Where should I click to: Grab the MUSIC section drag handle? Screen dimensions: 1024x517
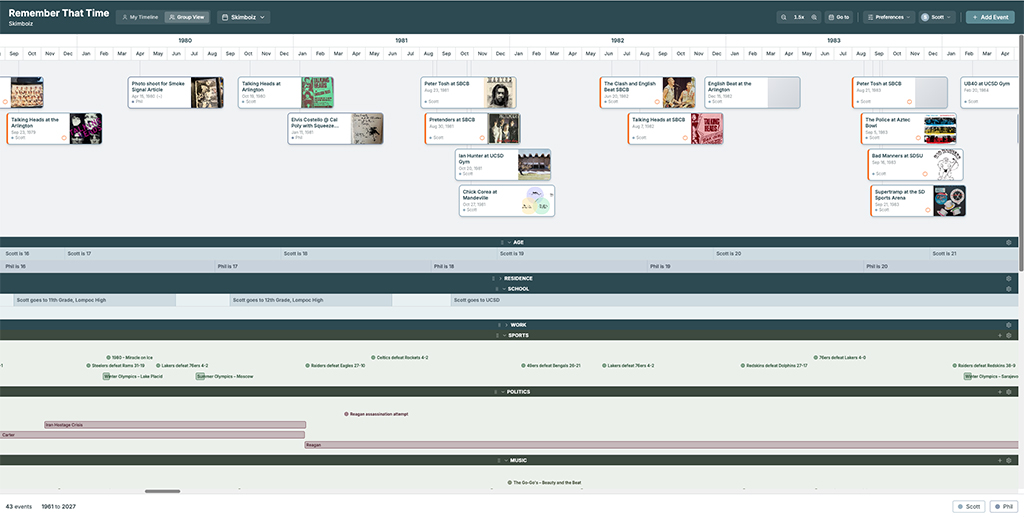[x=499, y=461]
